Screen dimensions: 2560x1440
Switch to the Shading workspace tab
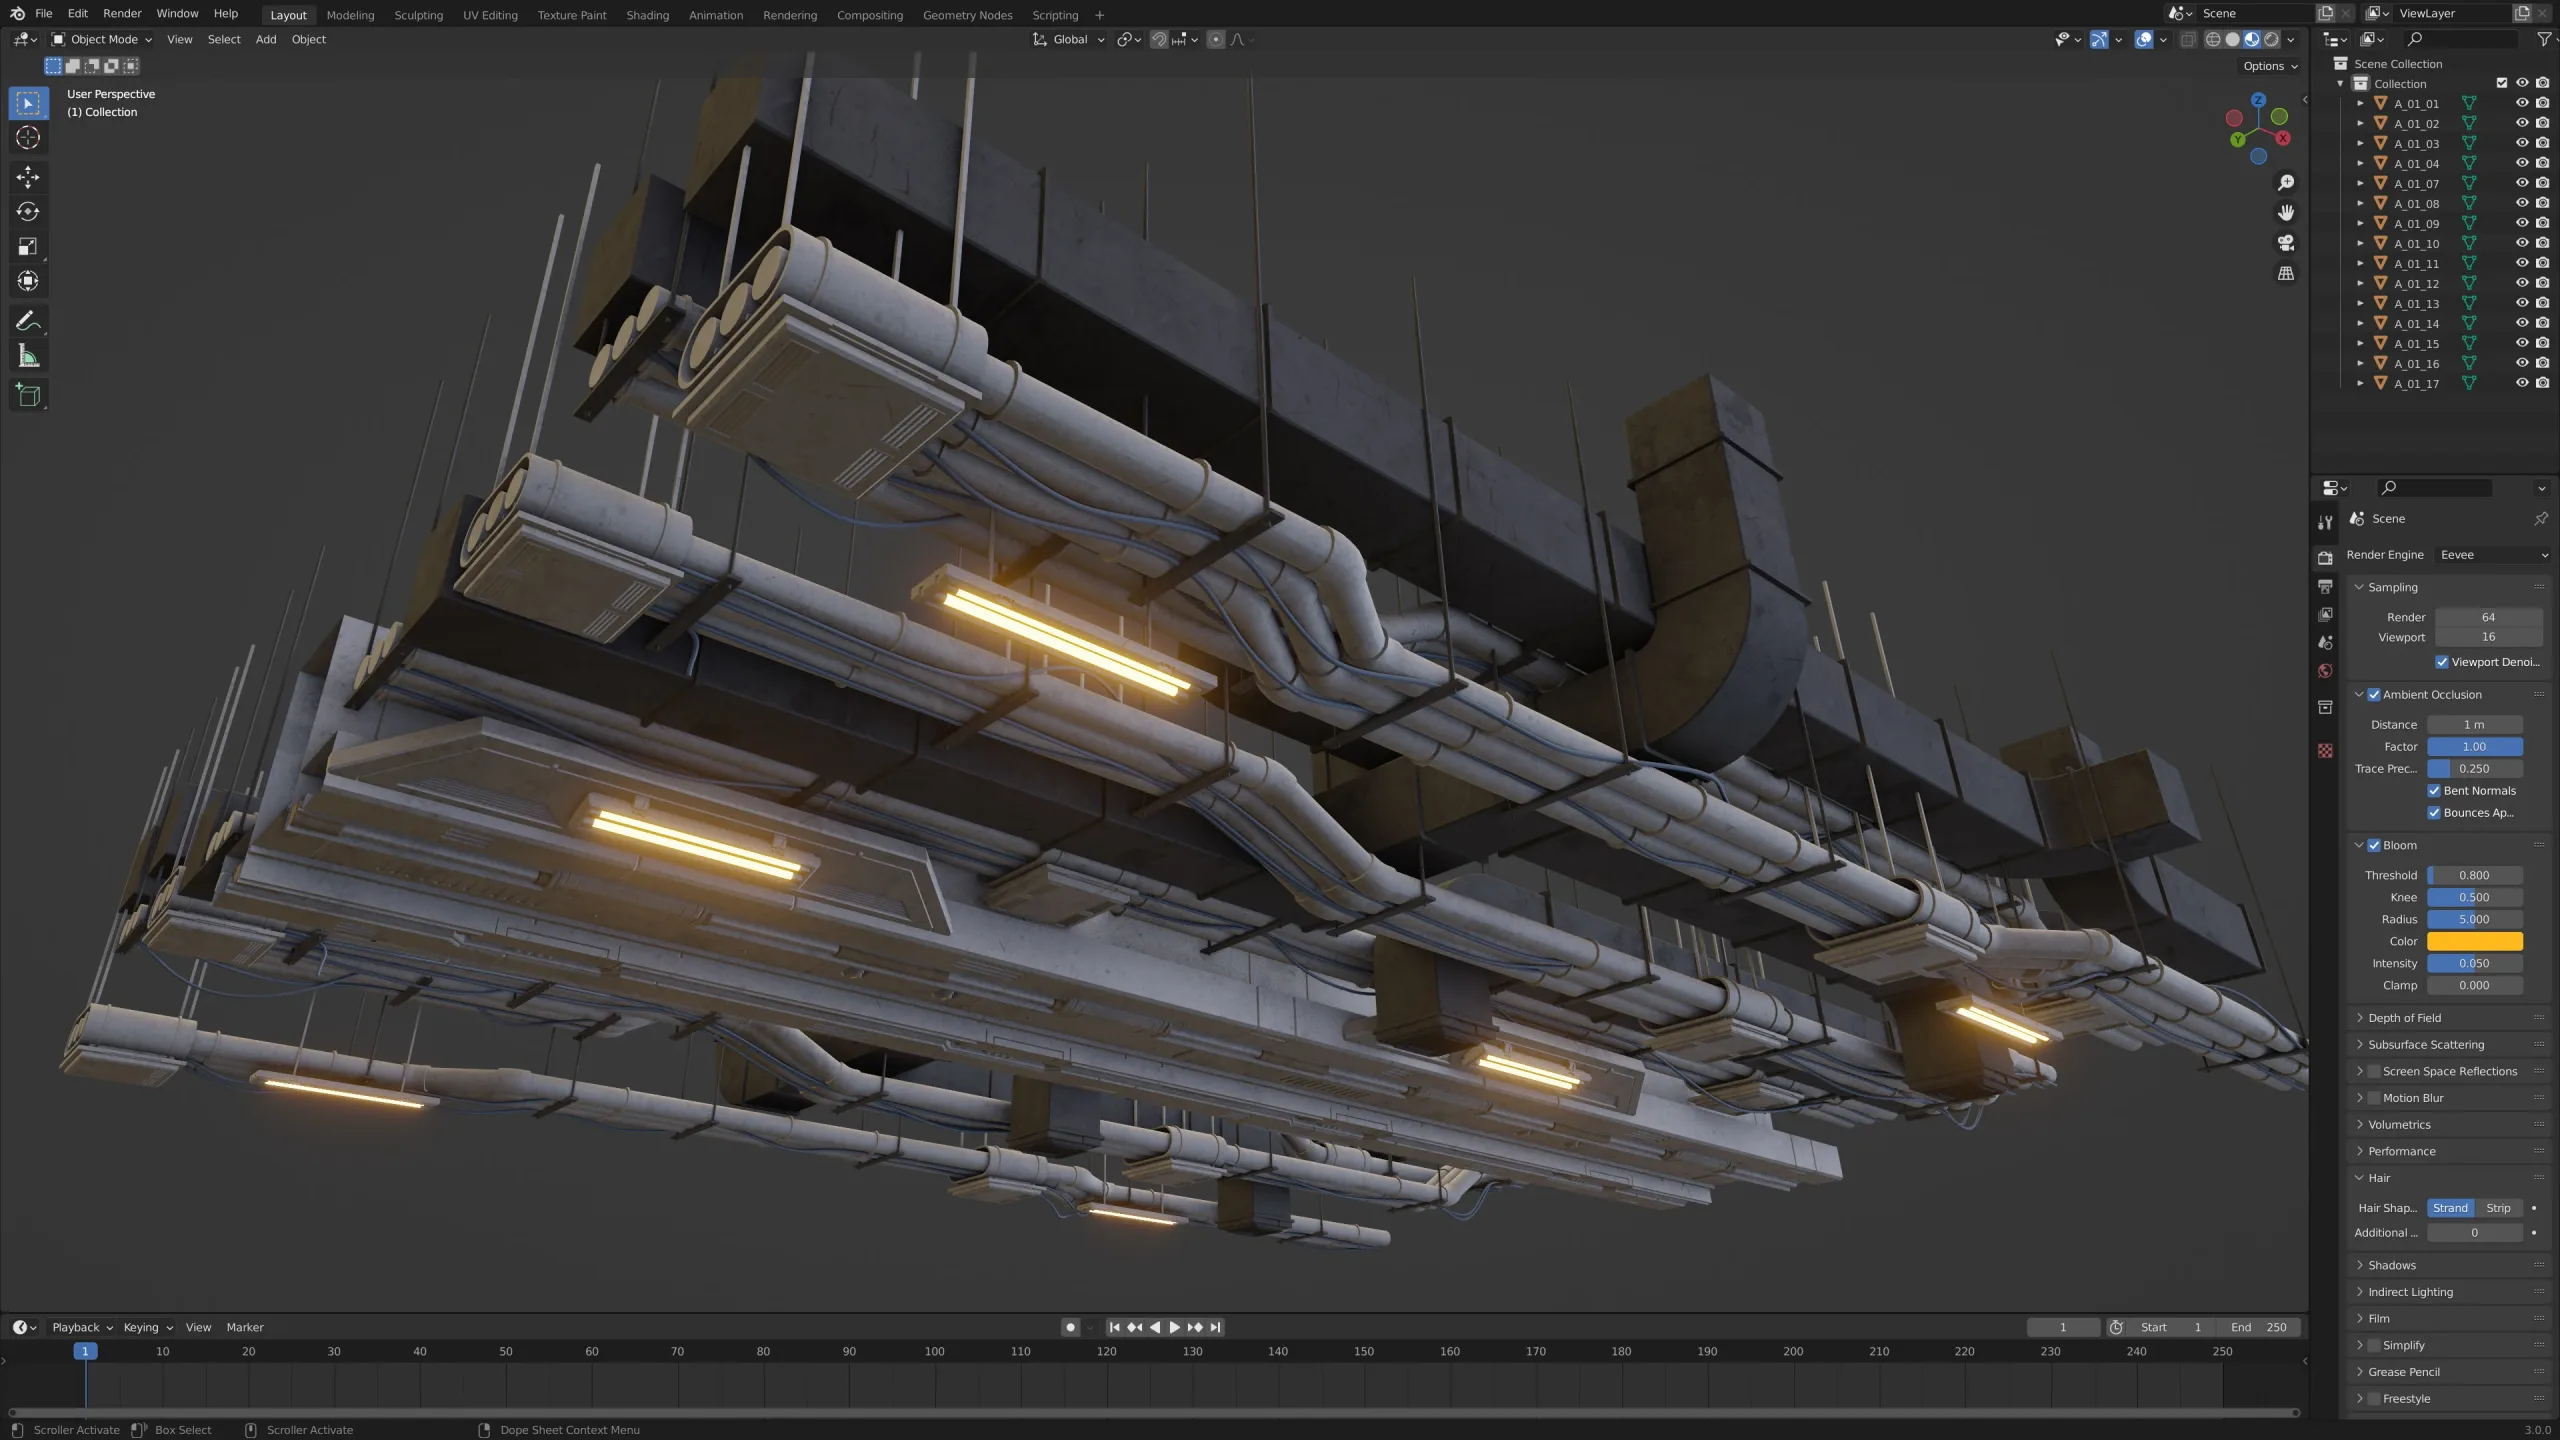coord(647,15)
